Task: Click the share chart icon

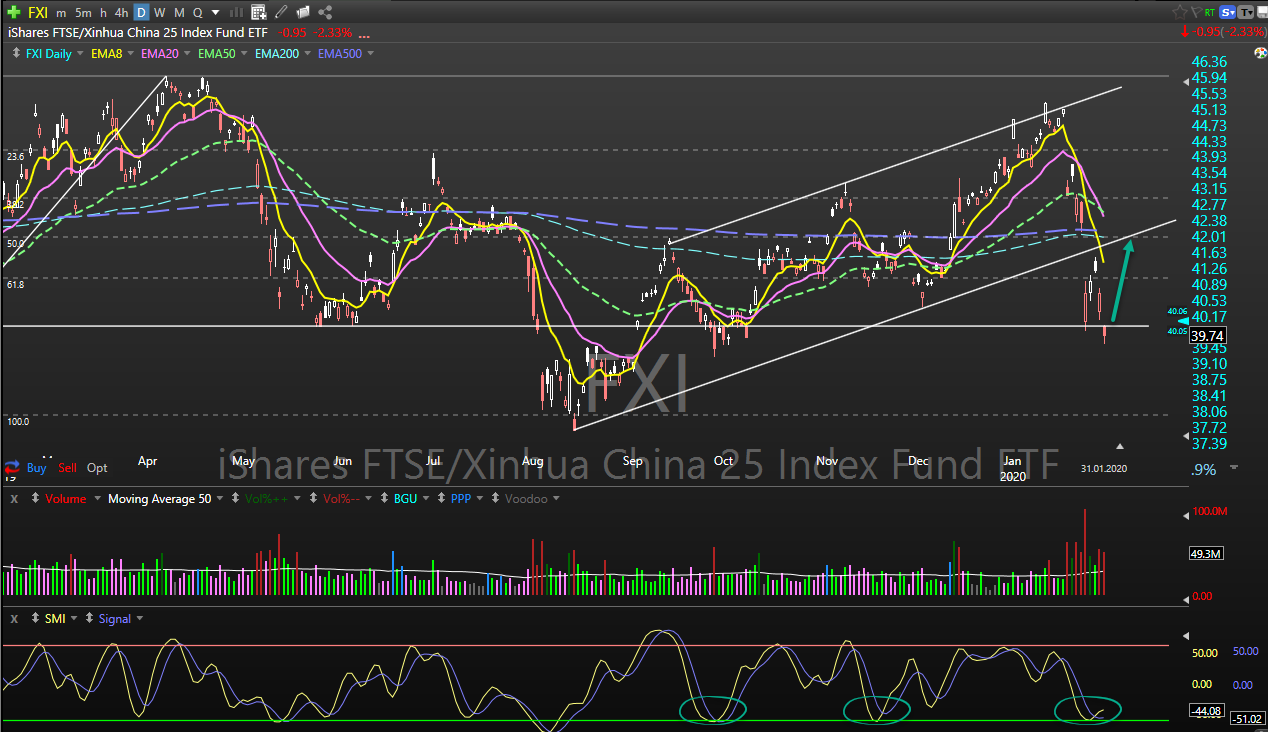Action: click(326, 12)
